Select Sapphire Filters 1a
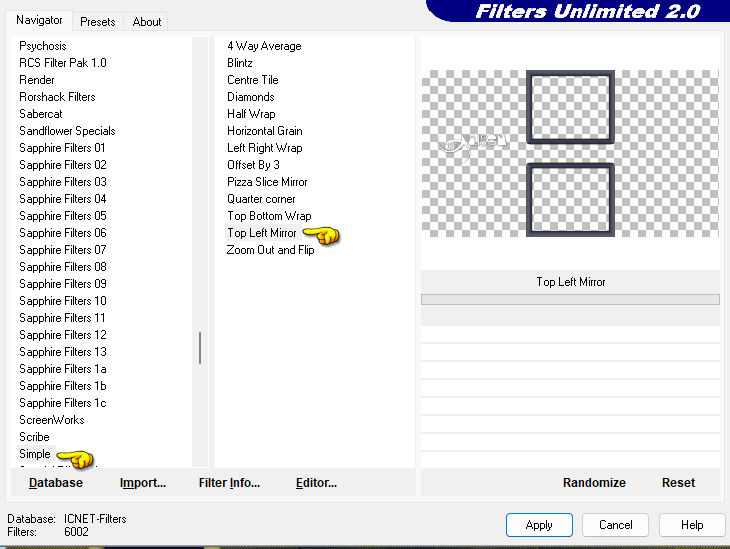 (63, 369)
